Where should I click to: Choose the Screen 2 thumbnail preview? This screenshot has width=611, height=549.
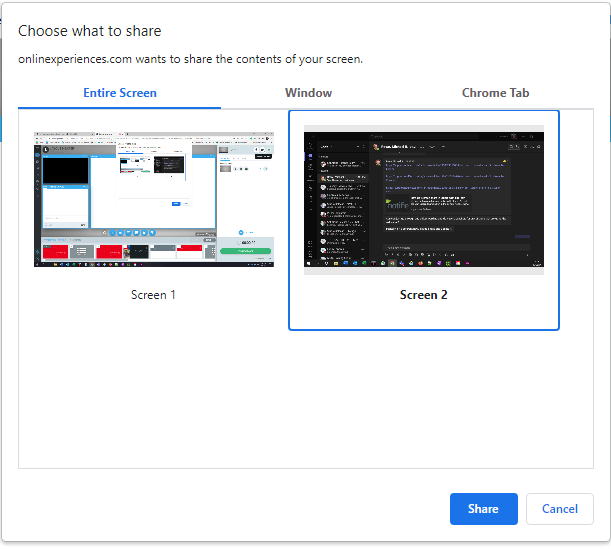(x=424, y=199)
